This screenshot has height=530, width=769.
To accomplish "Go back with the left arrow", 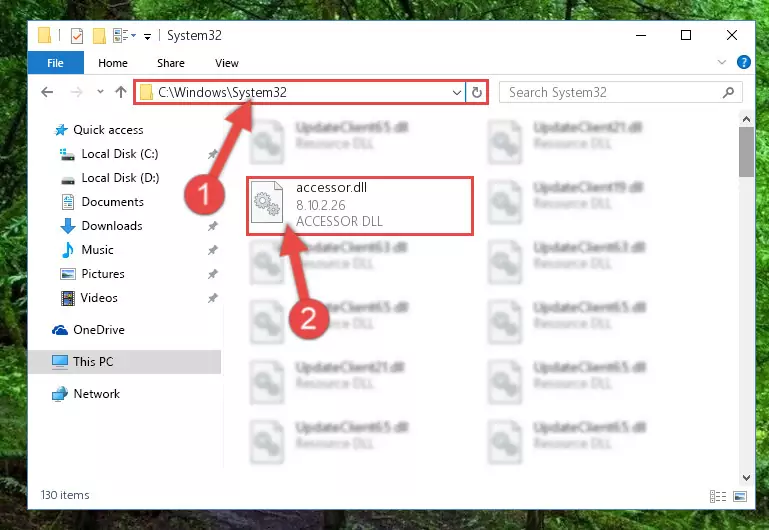I will coord(47,92).
